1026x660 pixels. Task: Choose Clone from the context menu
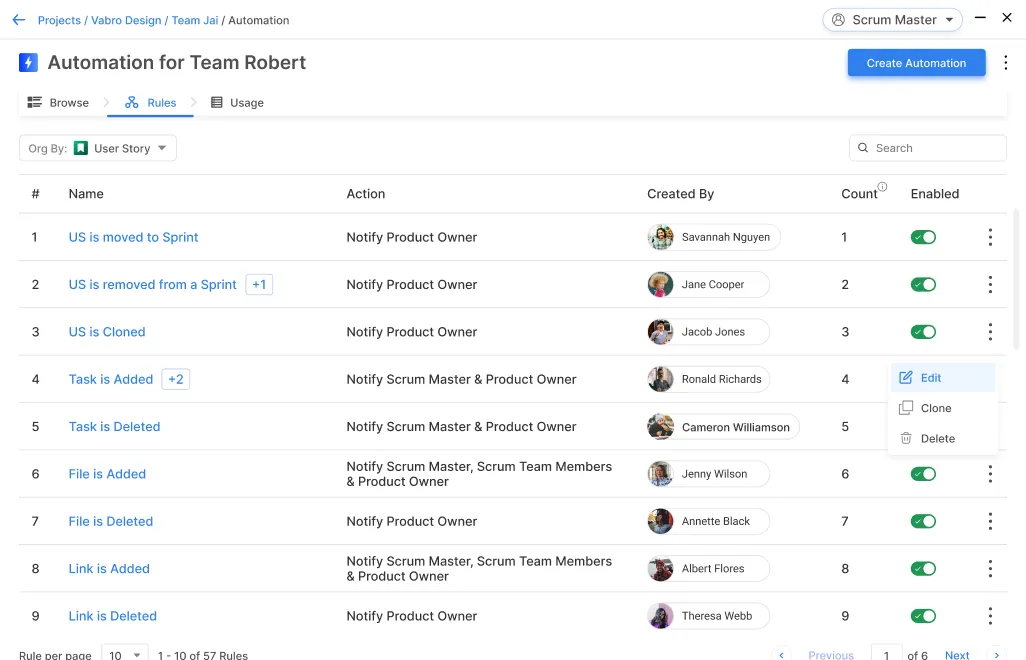click(935, 408)
